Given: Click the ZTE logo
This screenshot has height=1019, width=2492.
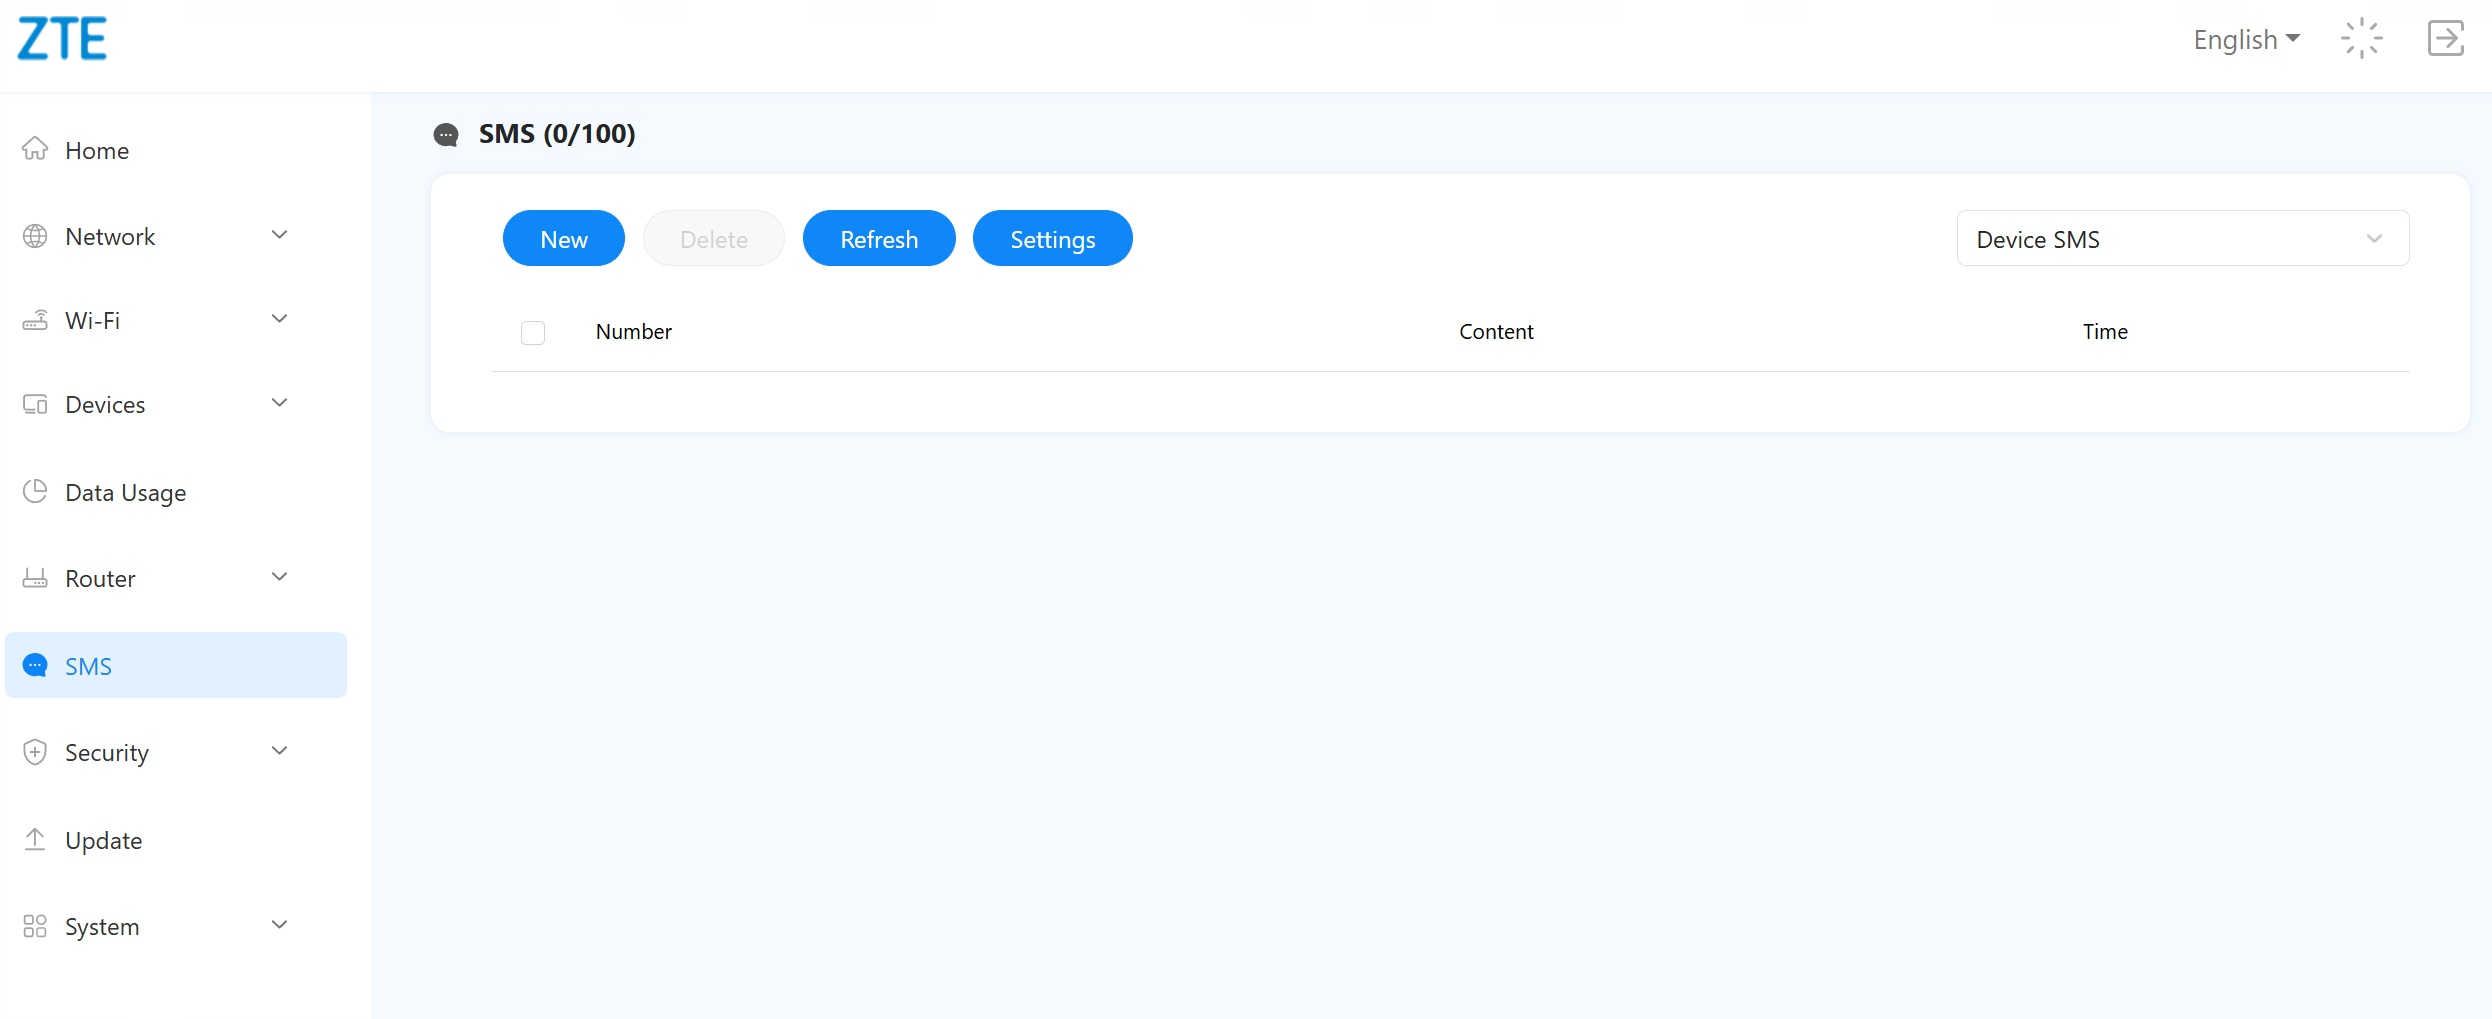Looking at the screenshot, I should click(62, 39).
